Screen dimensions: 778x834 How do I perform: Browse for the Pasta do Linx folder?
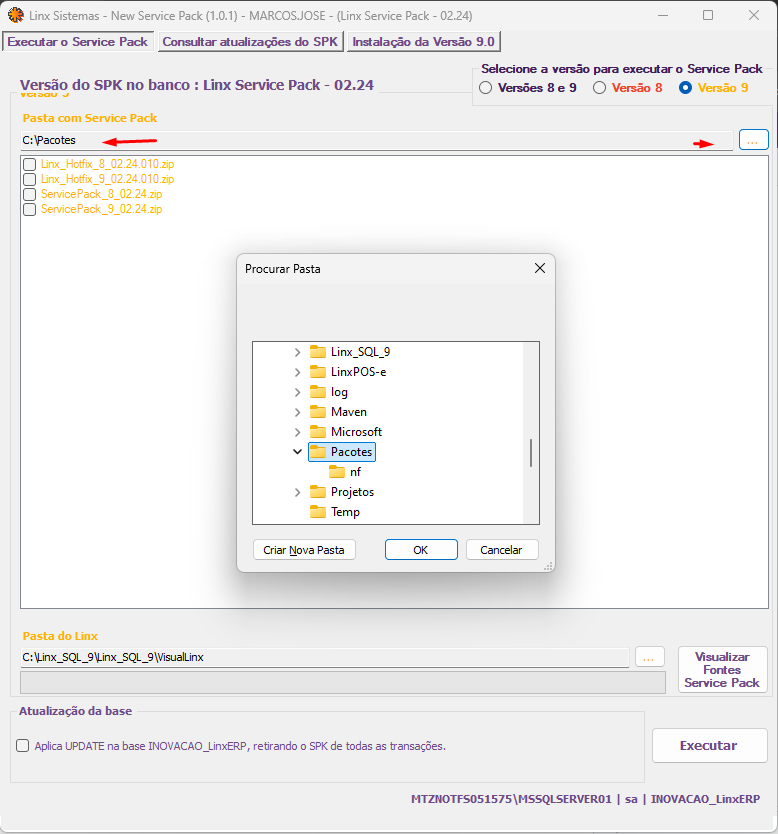pyautogui.click(x=649, y=657)
